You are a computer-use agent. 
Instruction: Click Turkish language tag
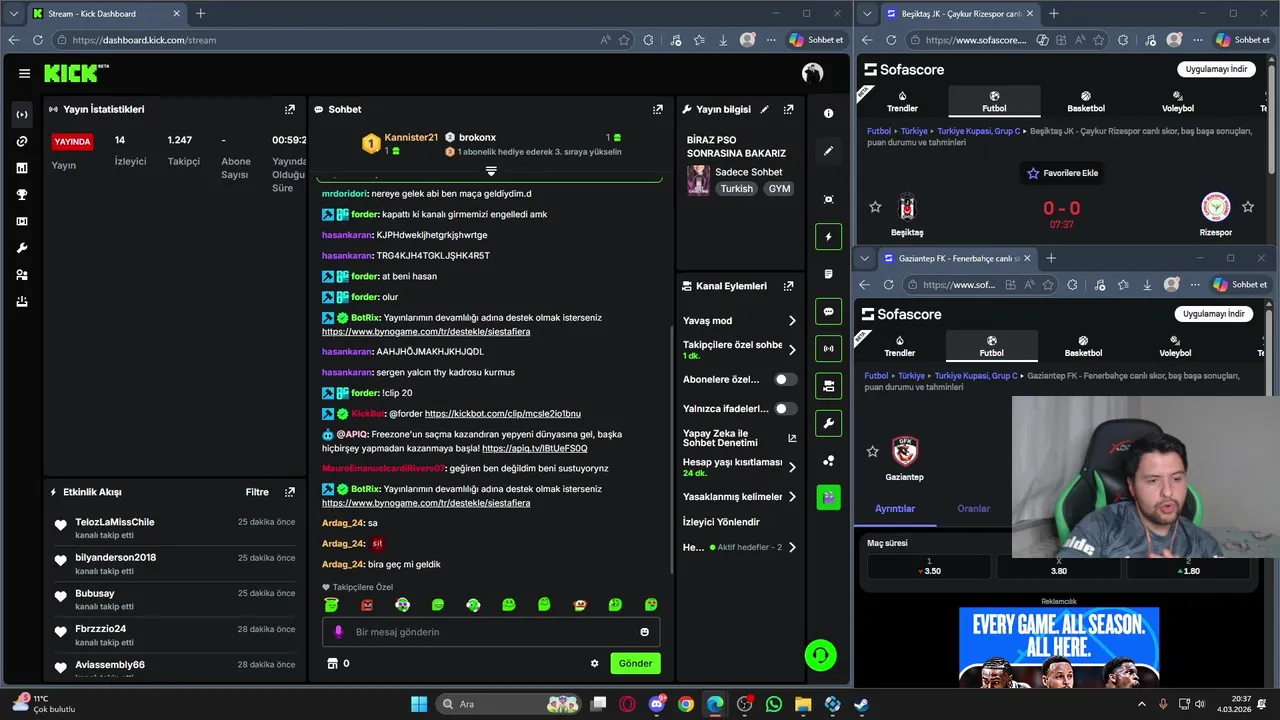click(x=737, y=188)
